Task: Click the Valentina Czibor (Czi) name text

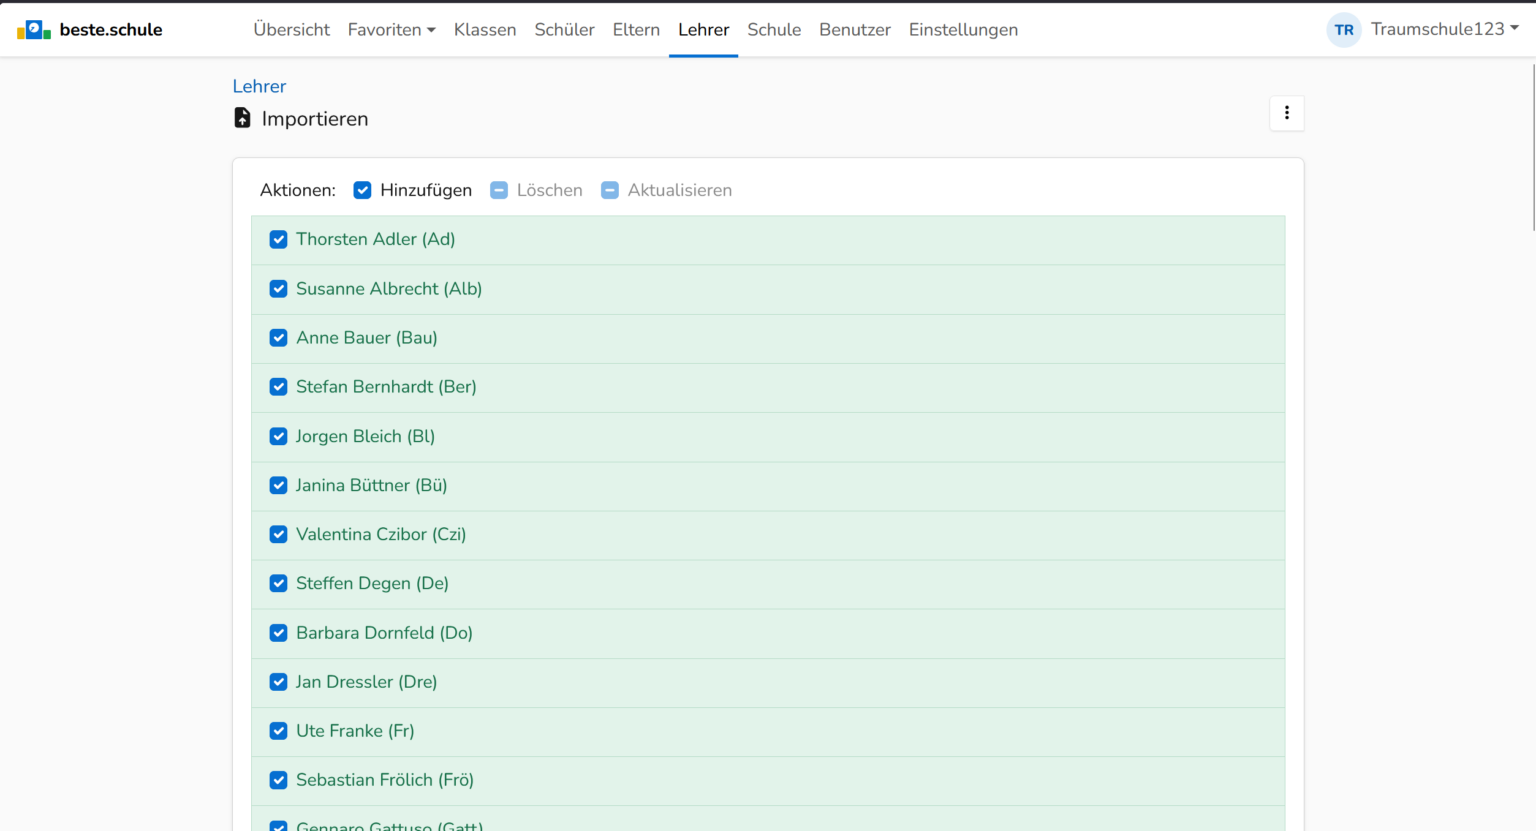Action: (381, 534)
